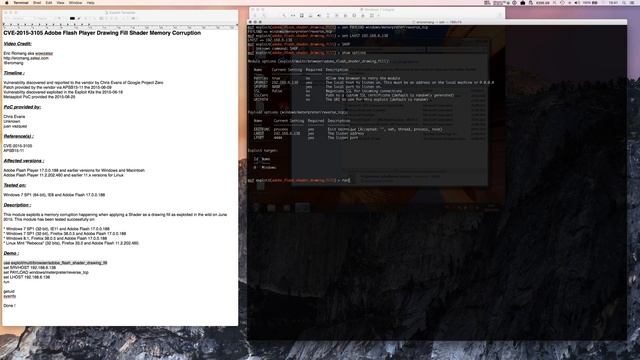Click the '@eromang' line
This screenshot has width=640, height=360.
13,63
